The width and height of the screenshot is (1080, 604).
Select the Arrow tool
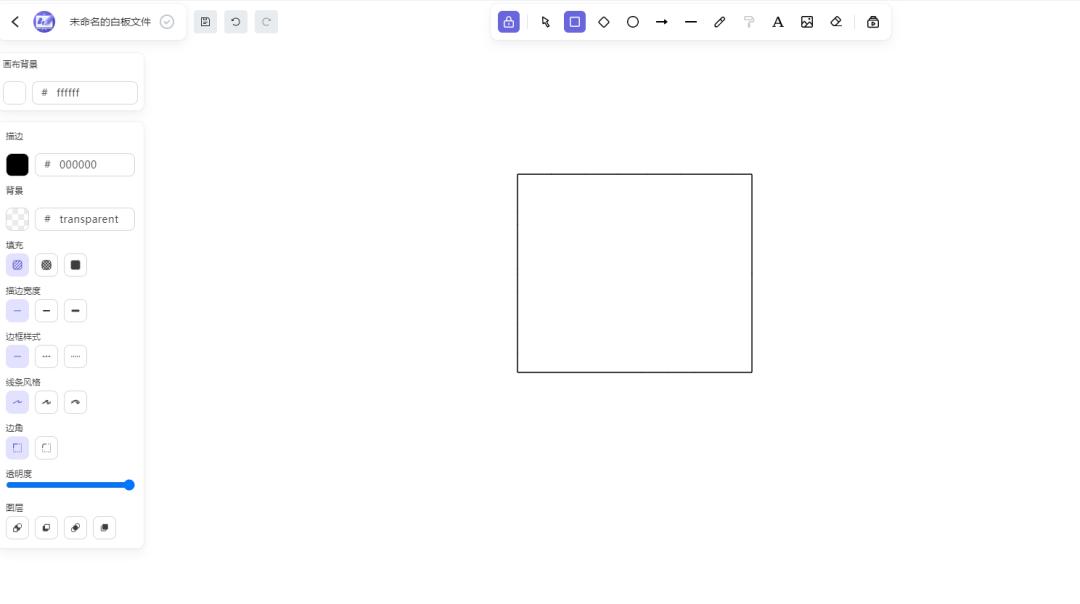click(662, 21)
